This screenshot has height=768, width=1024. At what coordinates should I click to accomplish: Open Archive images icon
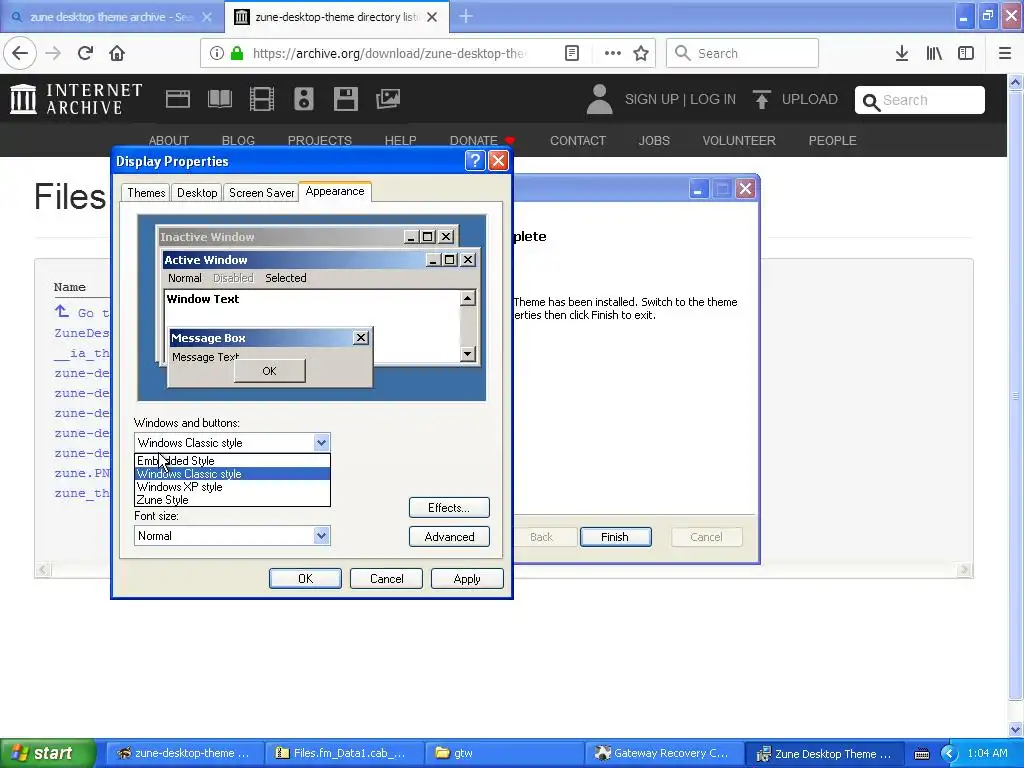(388, 99)
